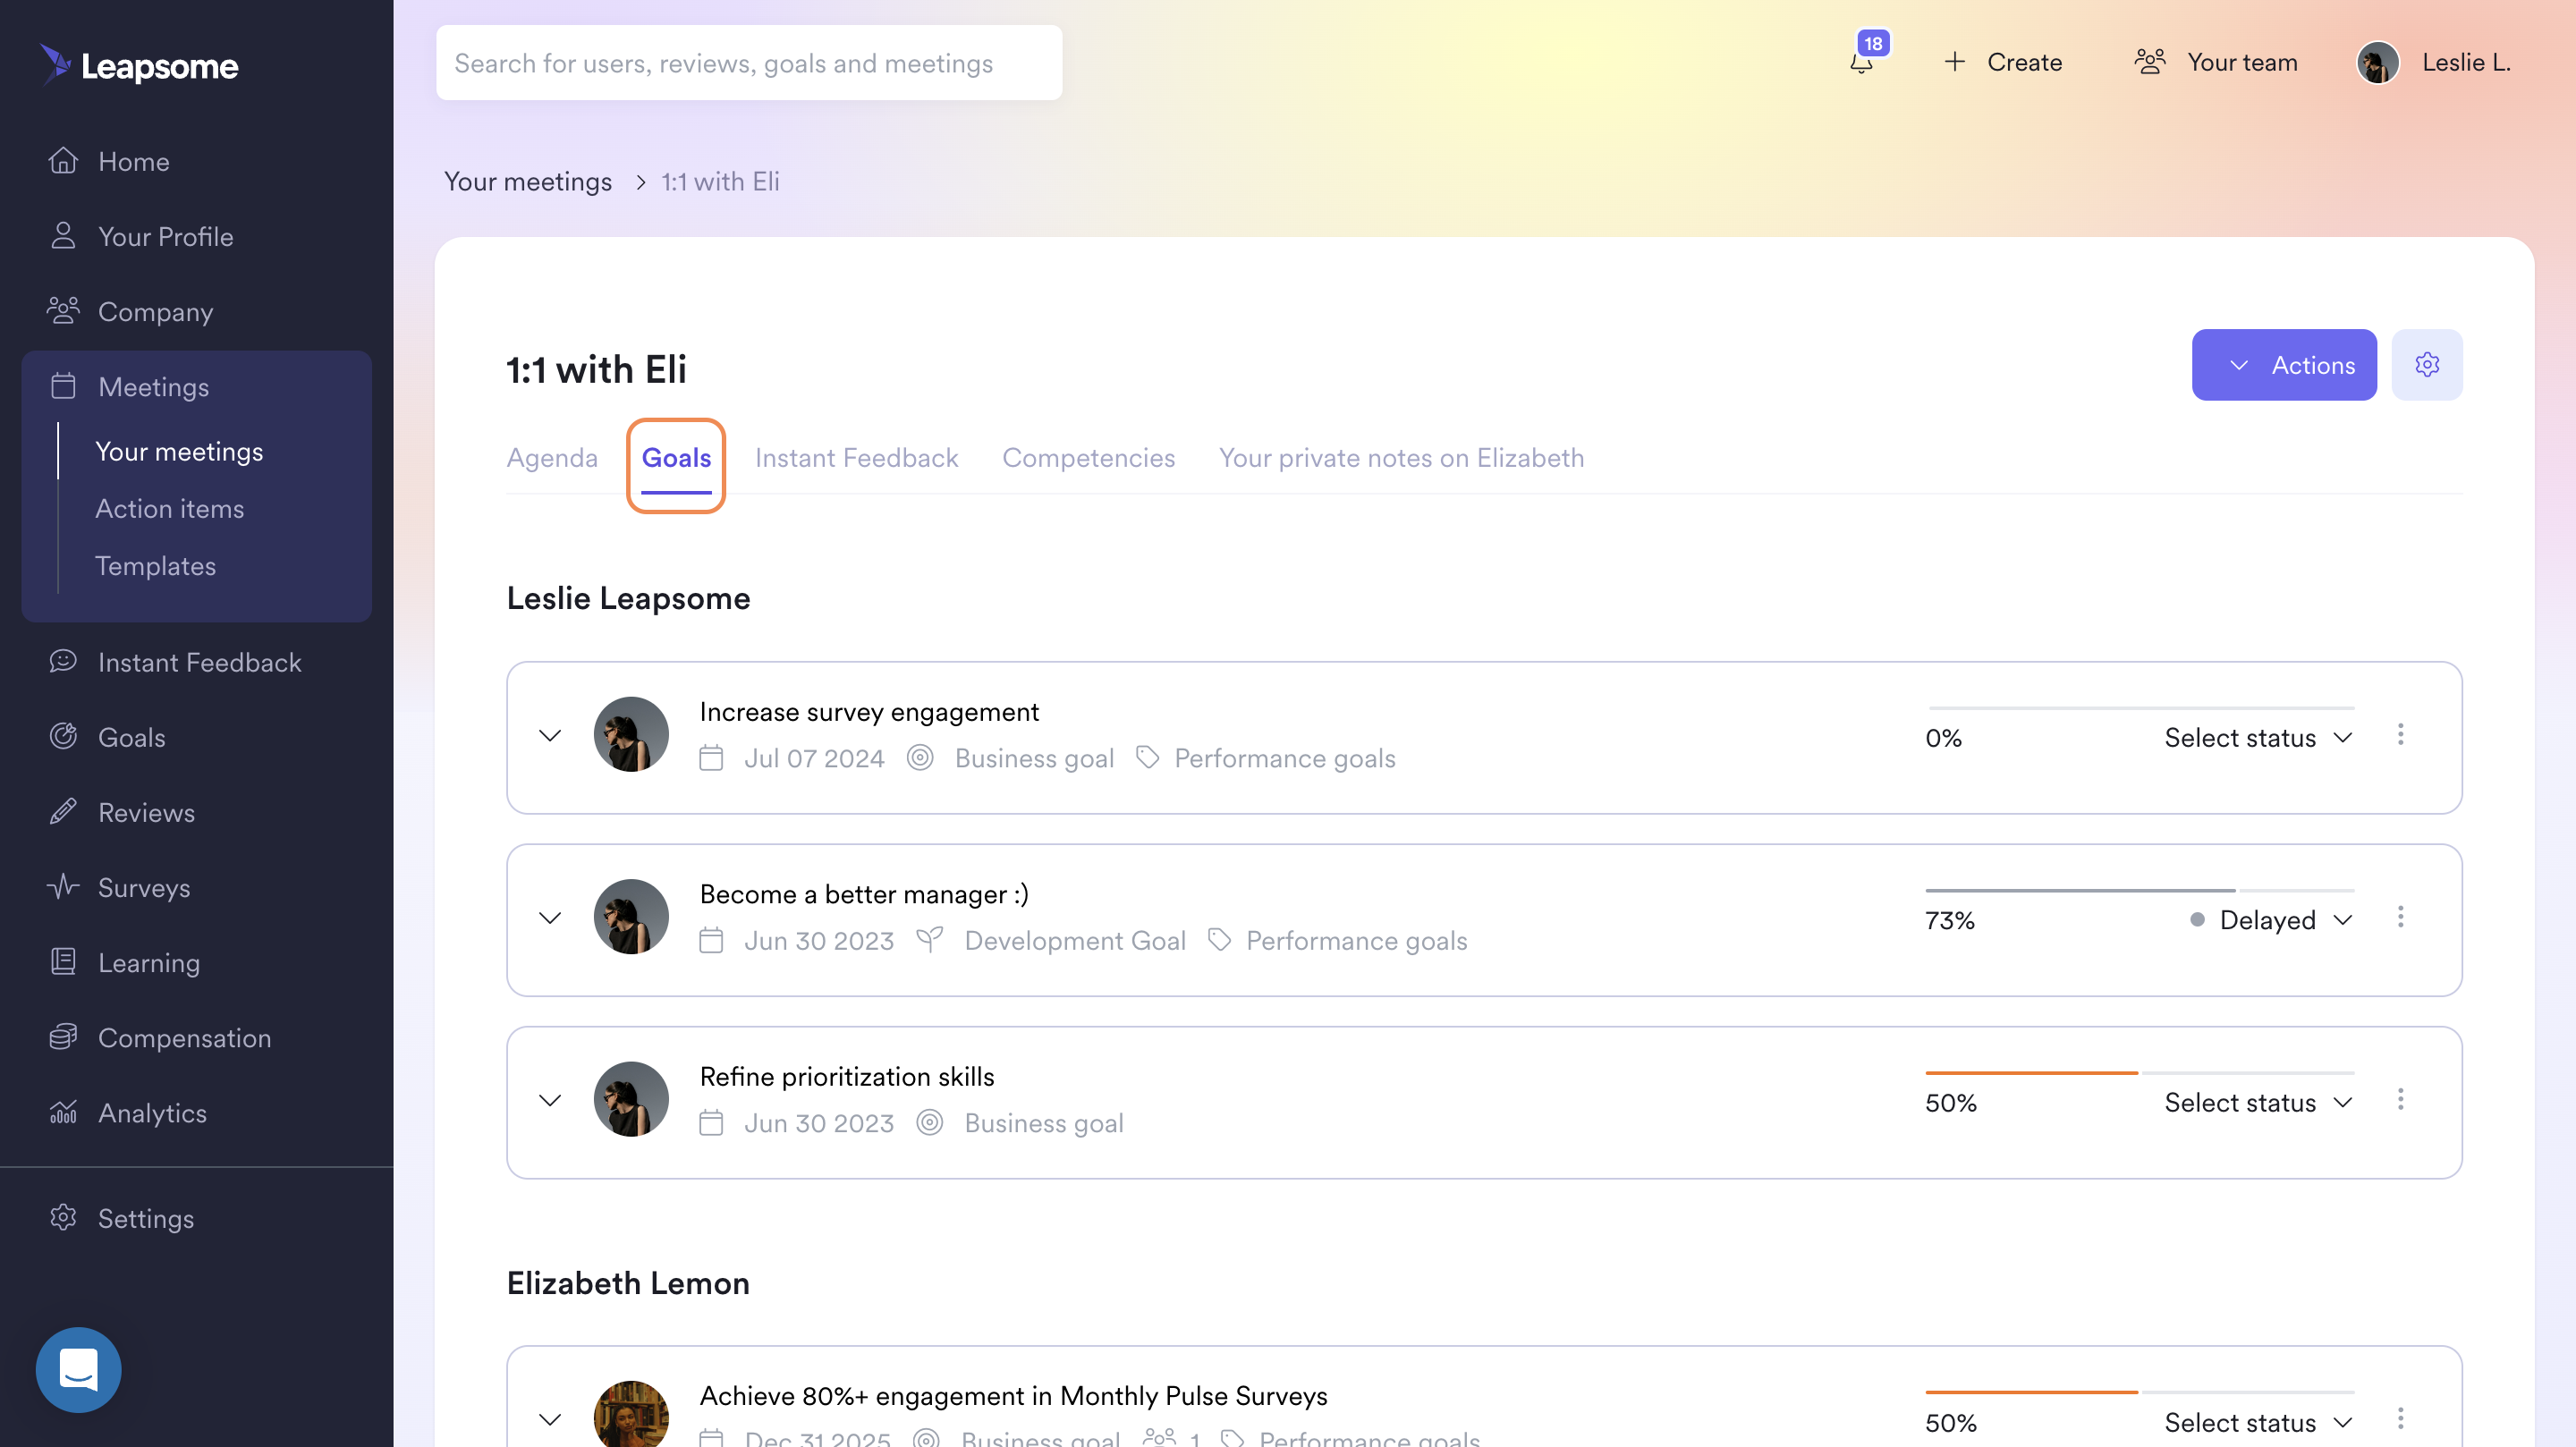The width and height of the screenshot is (2576, 1447).
Task: Click the Analytics chart icon
Action: point(63,1111)
